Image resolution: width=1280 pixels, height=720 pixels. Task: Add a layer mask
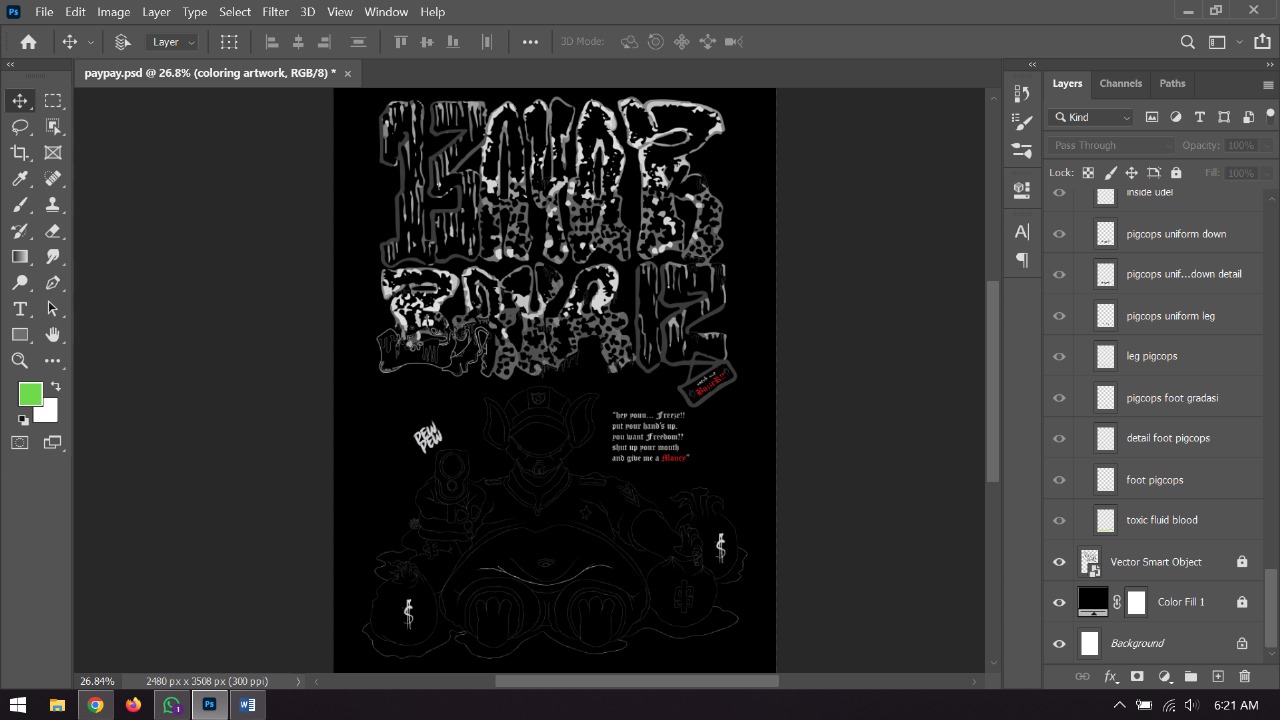pos(1137,677)
